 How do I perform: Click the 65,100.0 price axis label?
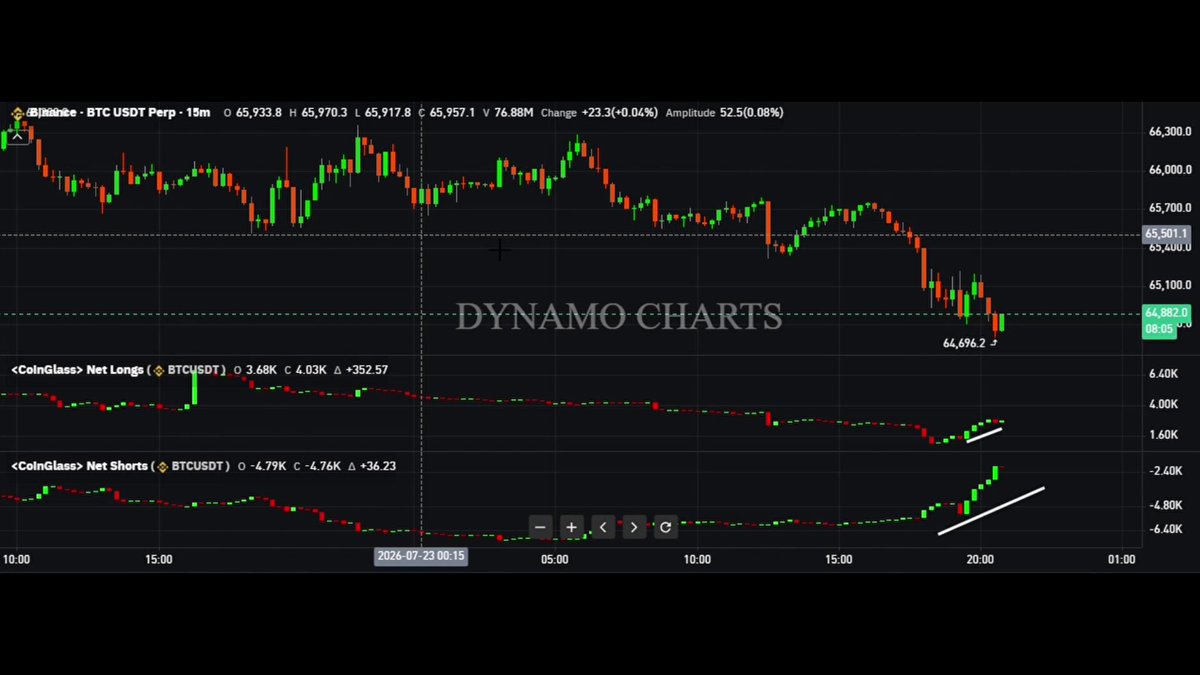1170,285
